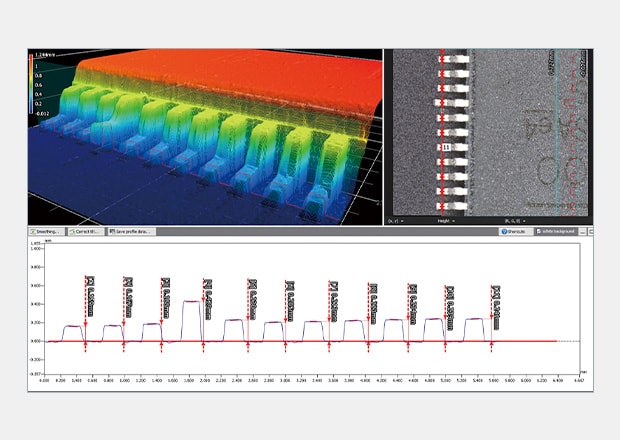Click the red baseline on profile graph
The width and height of the screenshot is (620, 440).
tap(300, 341)
